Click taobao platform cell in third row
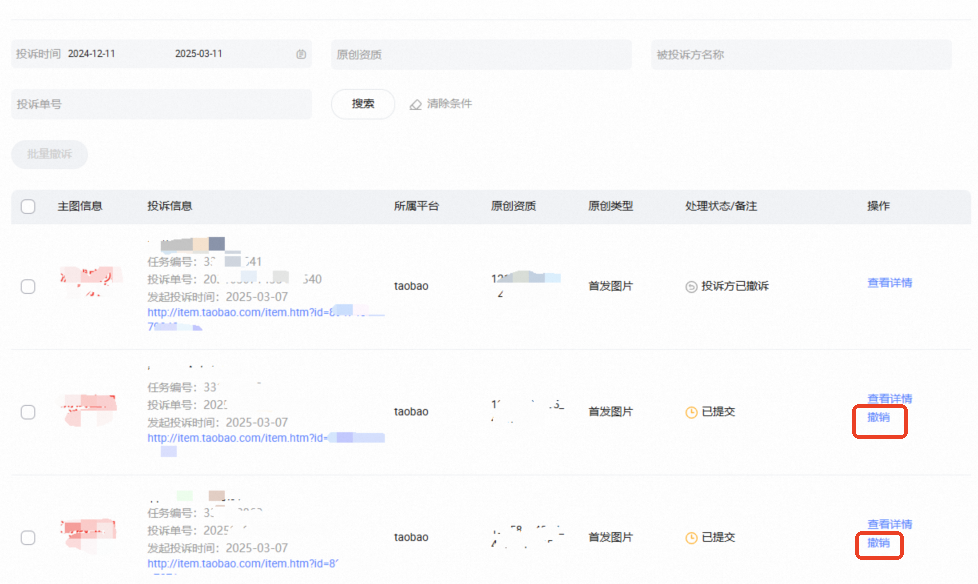Image resolution: width=978 pixels, height=584 pixels. [411, 537]
